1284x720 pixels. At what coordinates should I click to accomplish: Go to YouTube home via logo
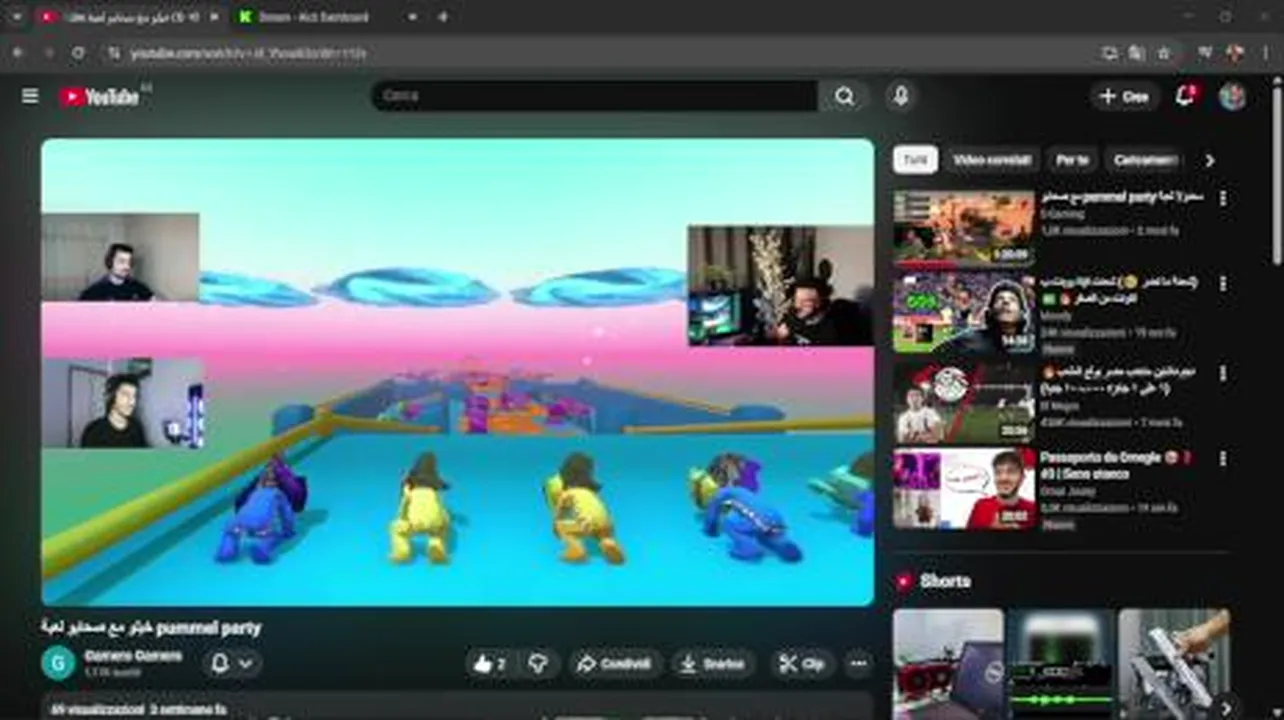pyautogui.click(x=99, y=96)
